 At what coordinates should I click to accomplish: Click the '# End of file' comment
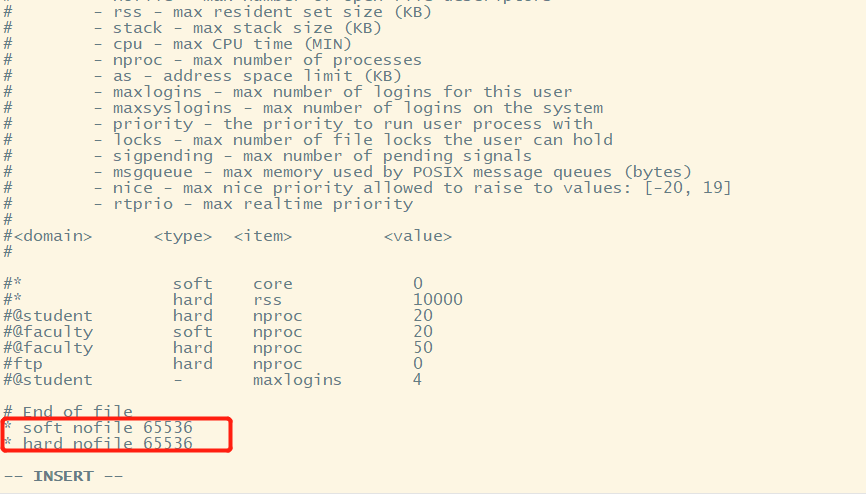(68, 412)
